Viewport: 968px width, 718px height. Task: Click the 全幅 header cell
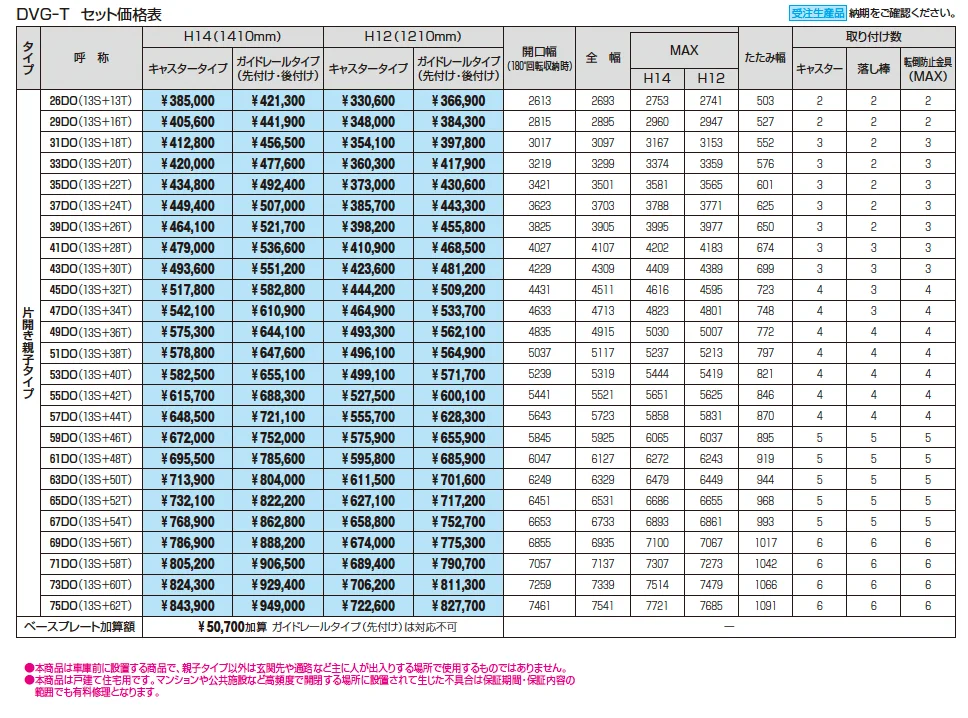click(x=603, y=58)
